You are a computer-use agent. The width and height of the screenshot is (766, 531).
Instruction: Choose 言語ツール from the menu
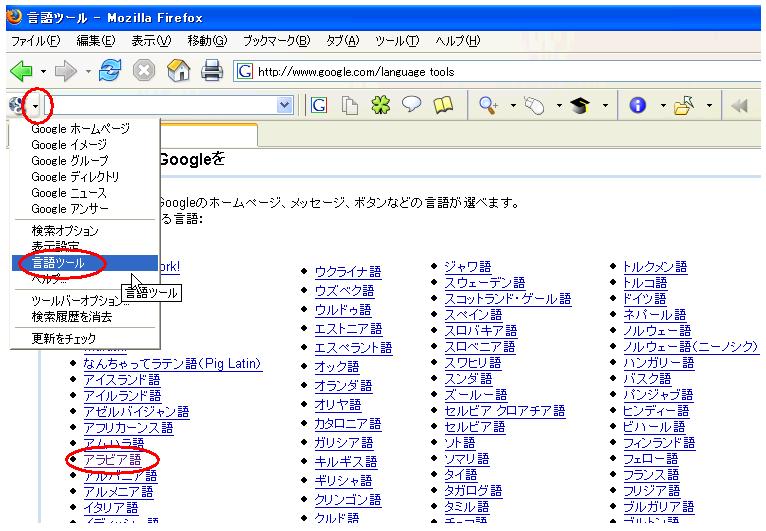85,263
